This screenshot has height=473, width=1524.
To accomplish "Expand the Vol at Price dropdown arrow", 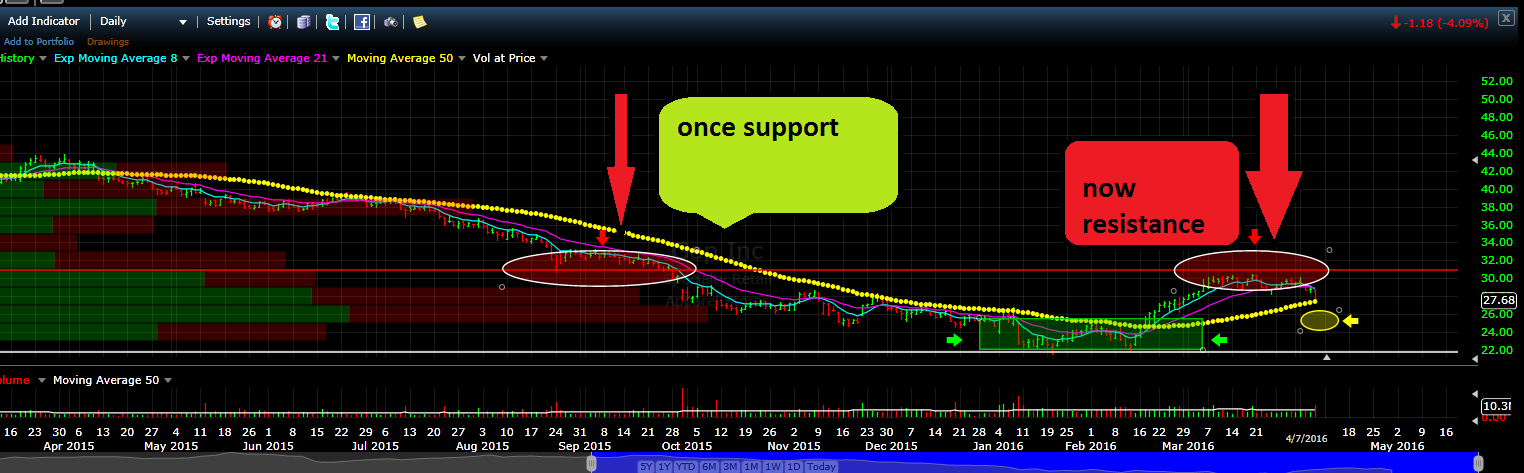I will (544, 59).
